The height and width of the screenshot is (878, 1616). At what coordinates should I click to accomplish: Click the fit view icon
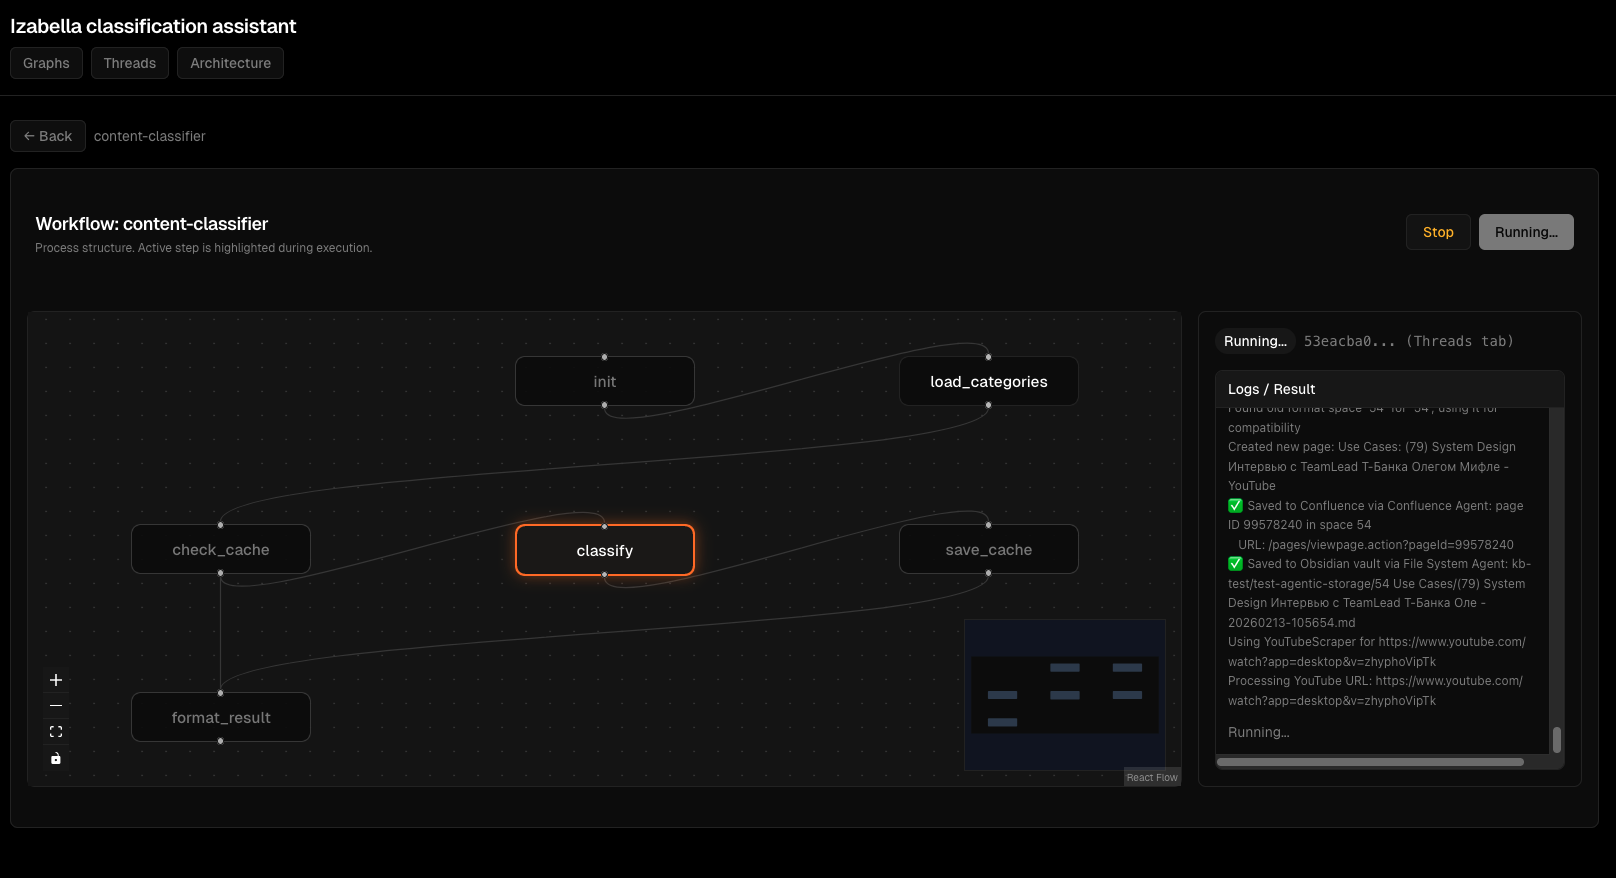tap(56, 732)
